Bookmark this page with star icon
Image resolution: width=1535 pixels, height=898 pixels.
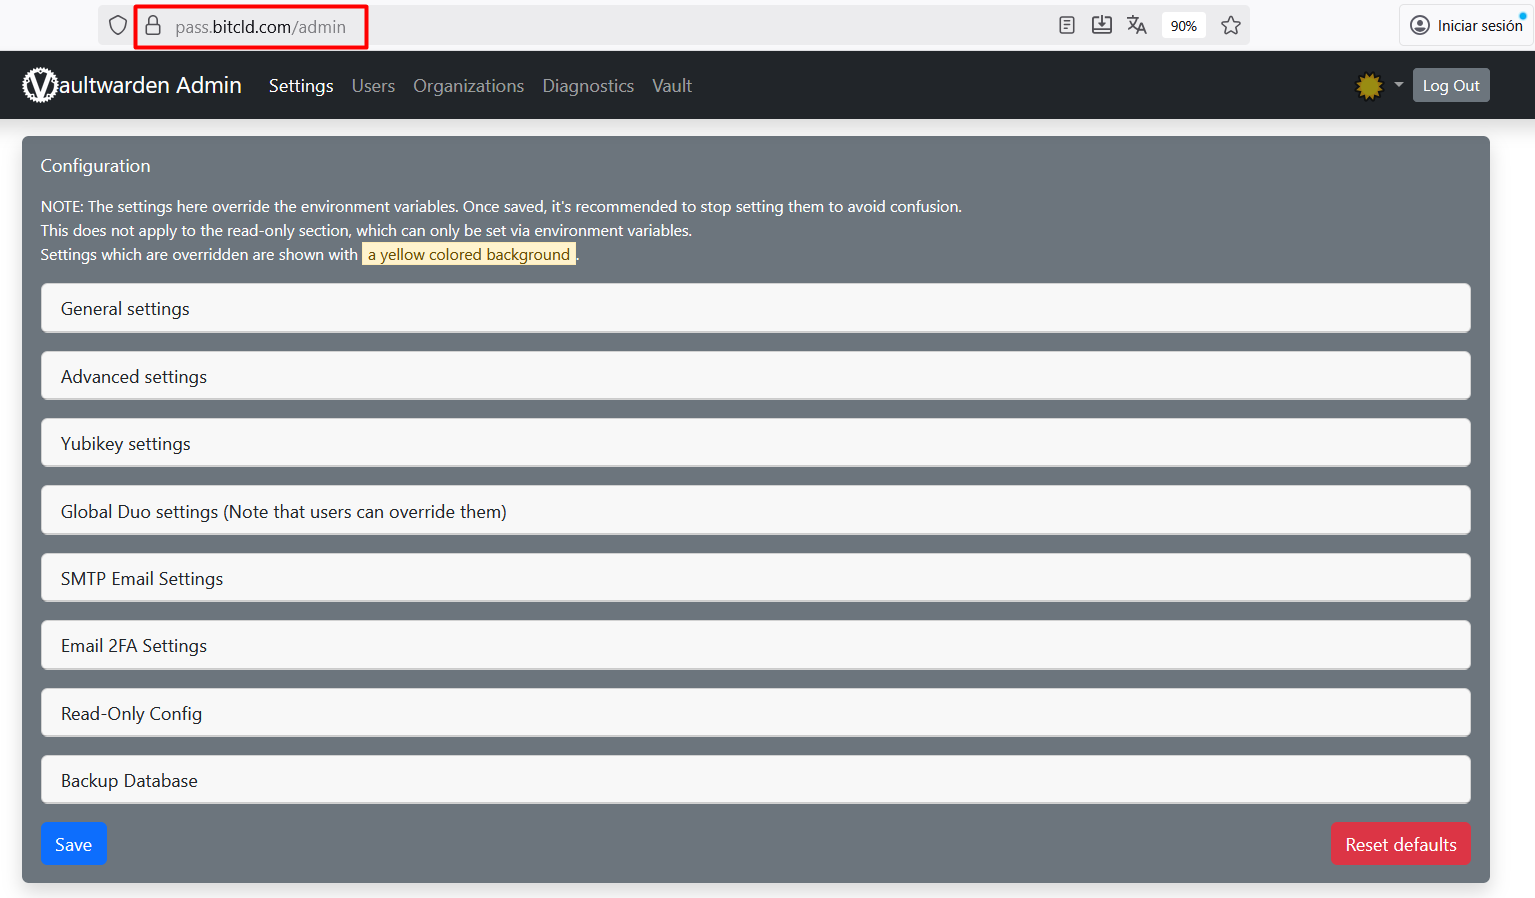click(x=1231, y=26)
